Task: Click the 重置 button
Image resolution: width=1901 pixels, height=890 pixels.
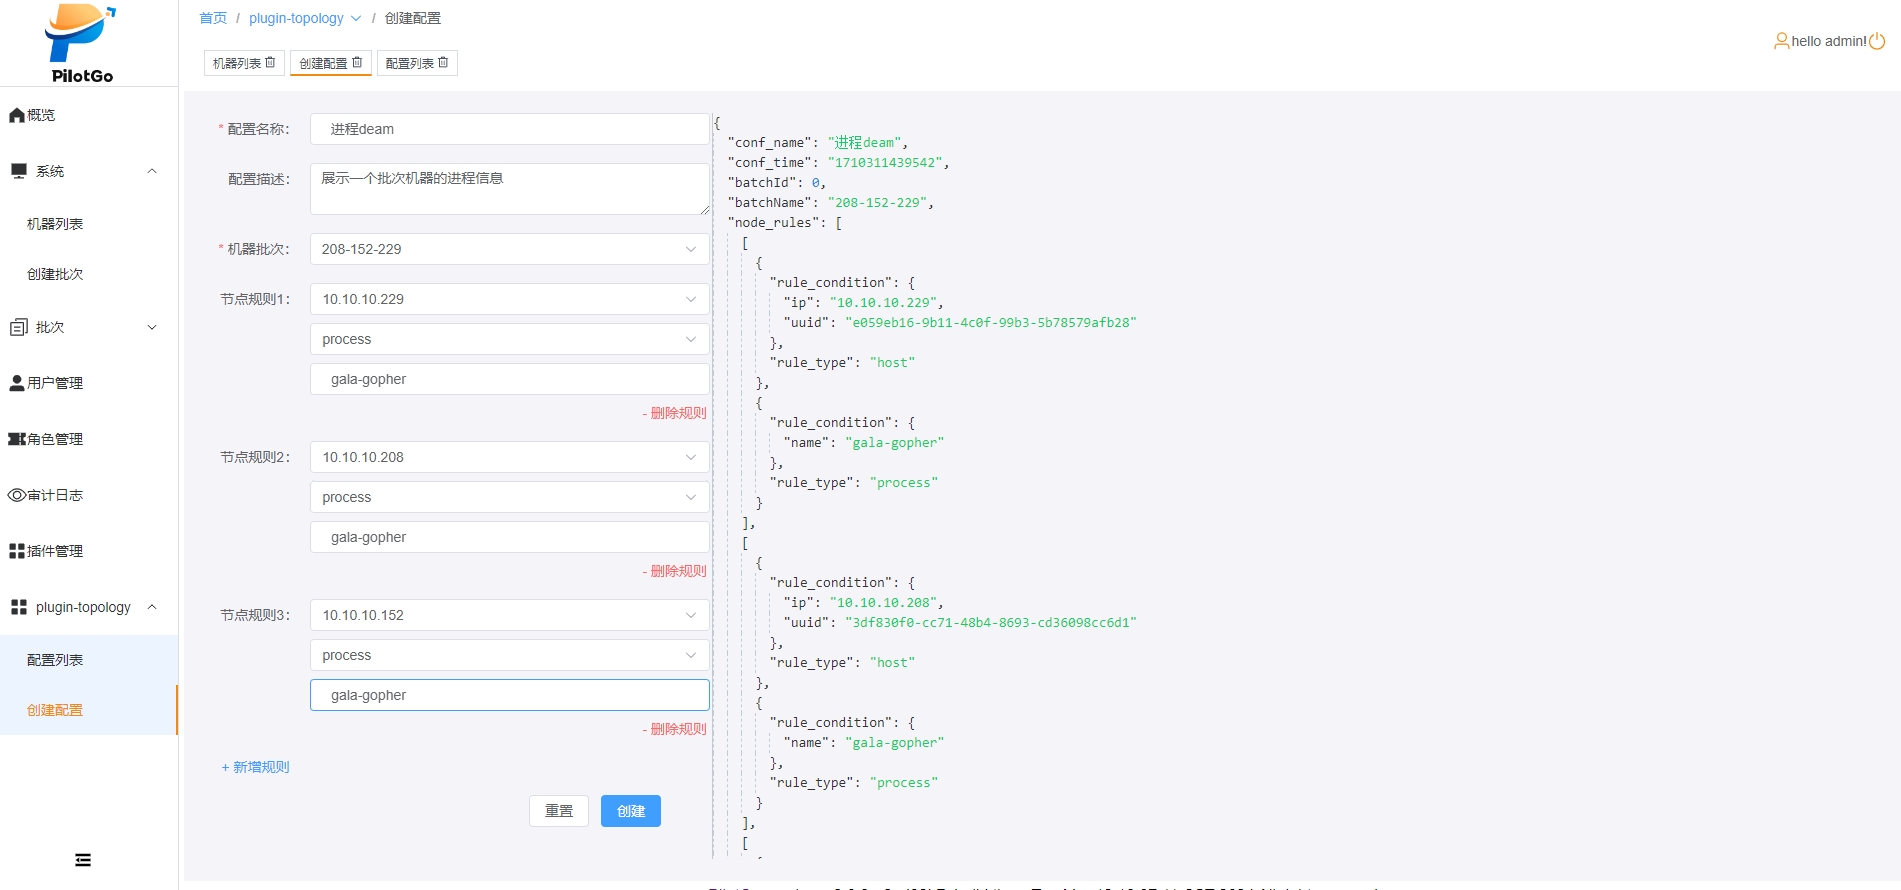Action: tap(558, 811)
